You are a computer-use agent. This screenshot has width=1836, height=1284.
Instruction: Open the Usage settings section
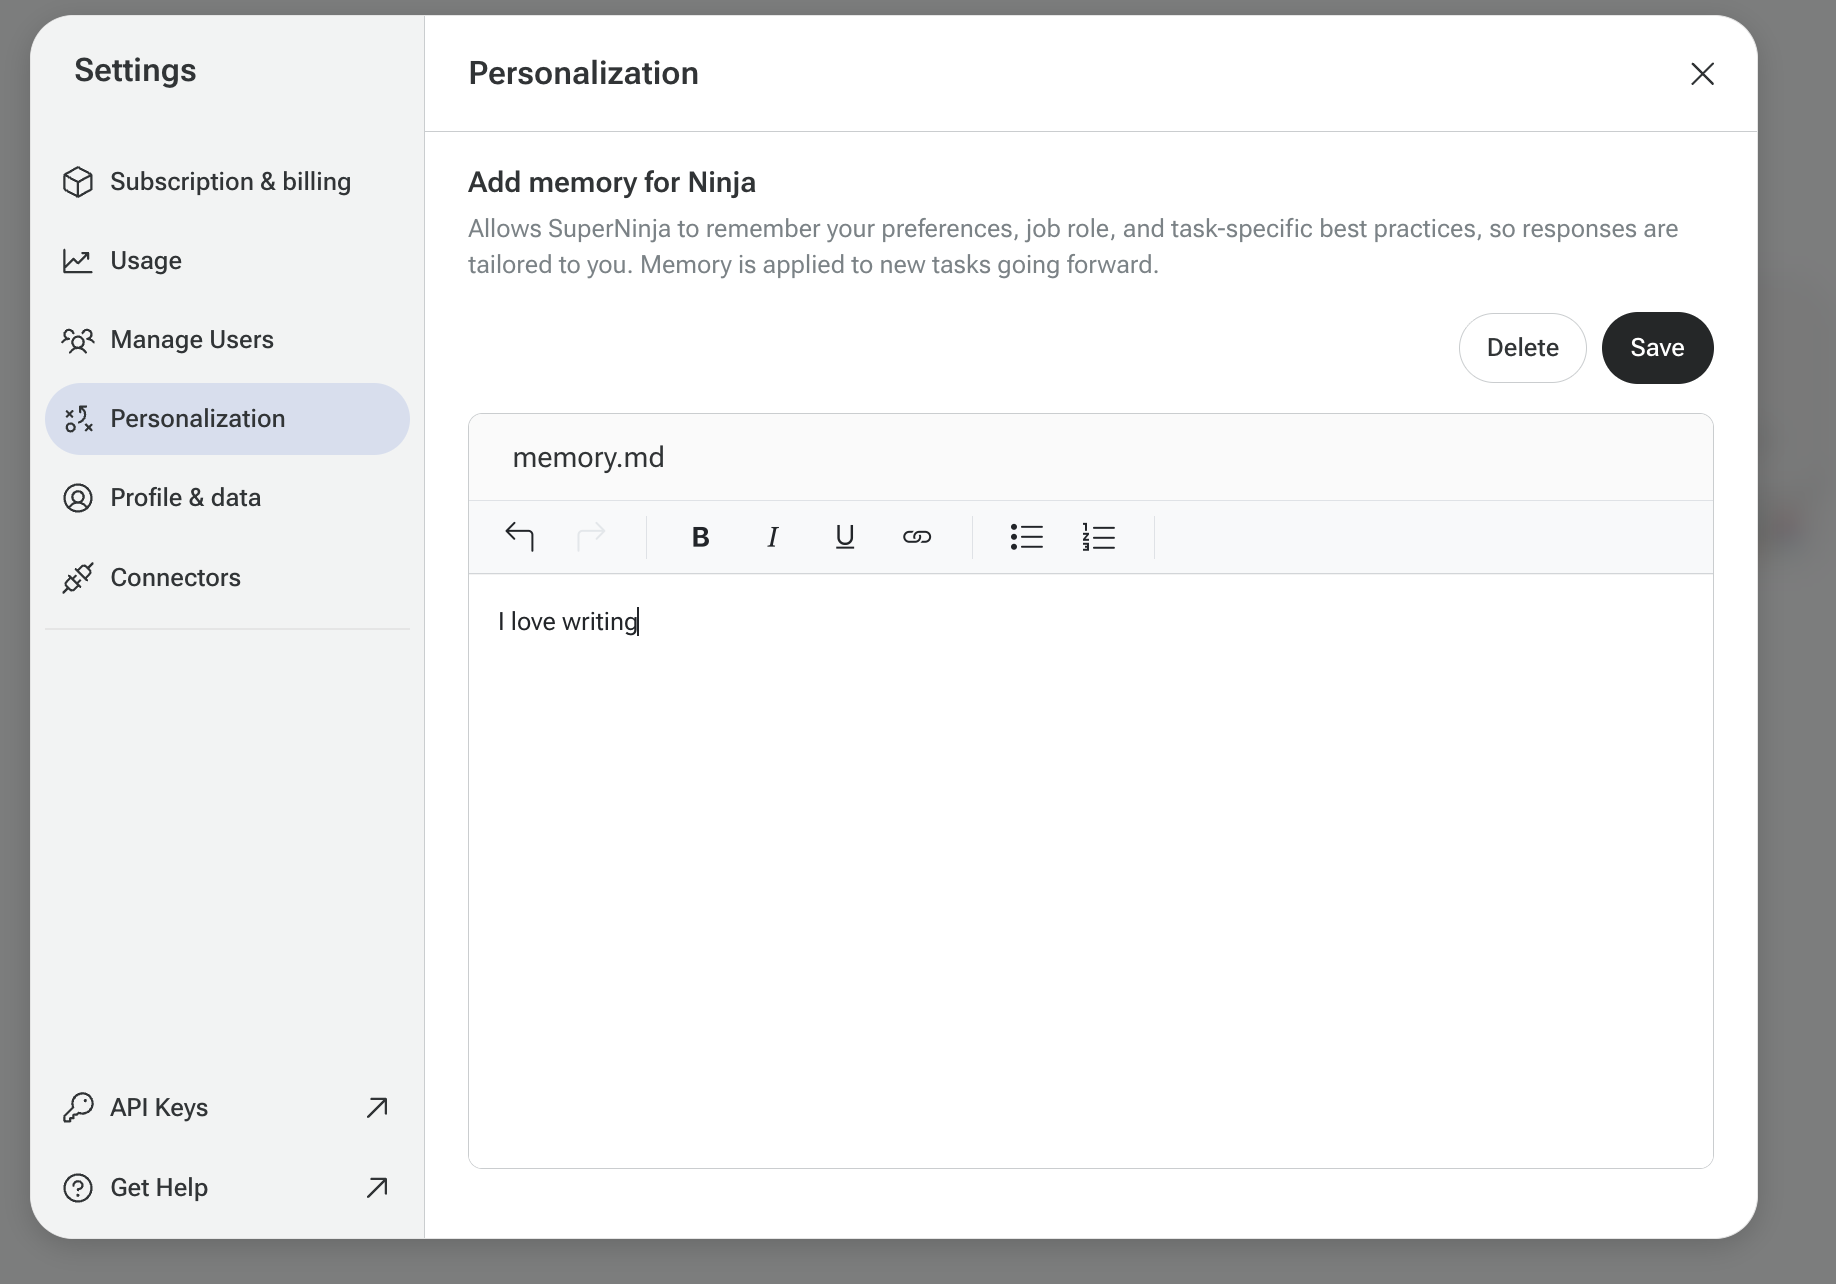[228, 261]
